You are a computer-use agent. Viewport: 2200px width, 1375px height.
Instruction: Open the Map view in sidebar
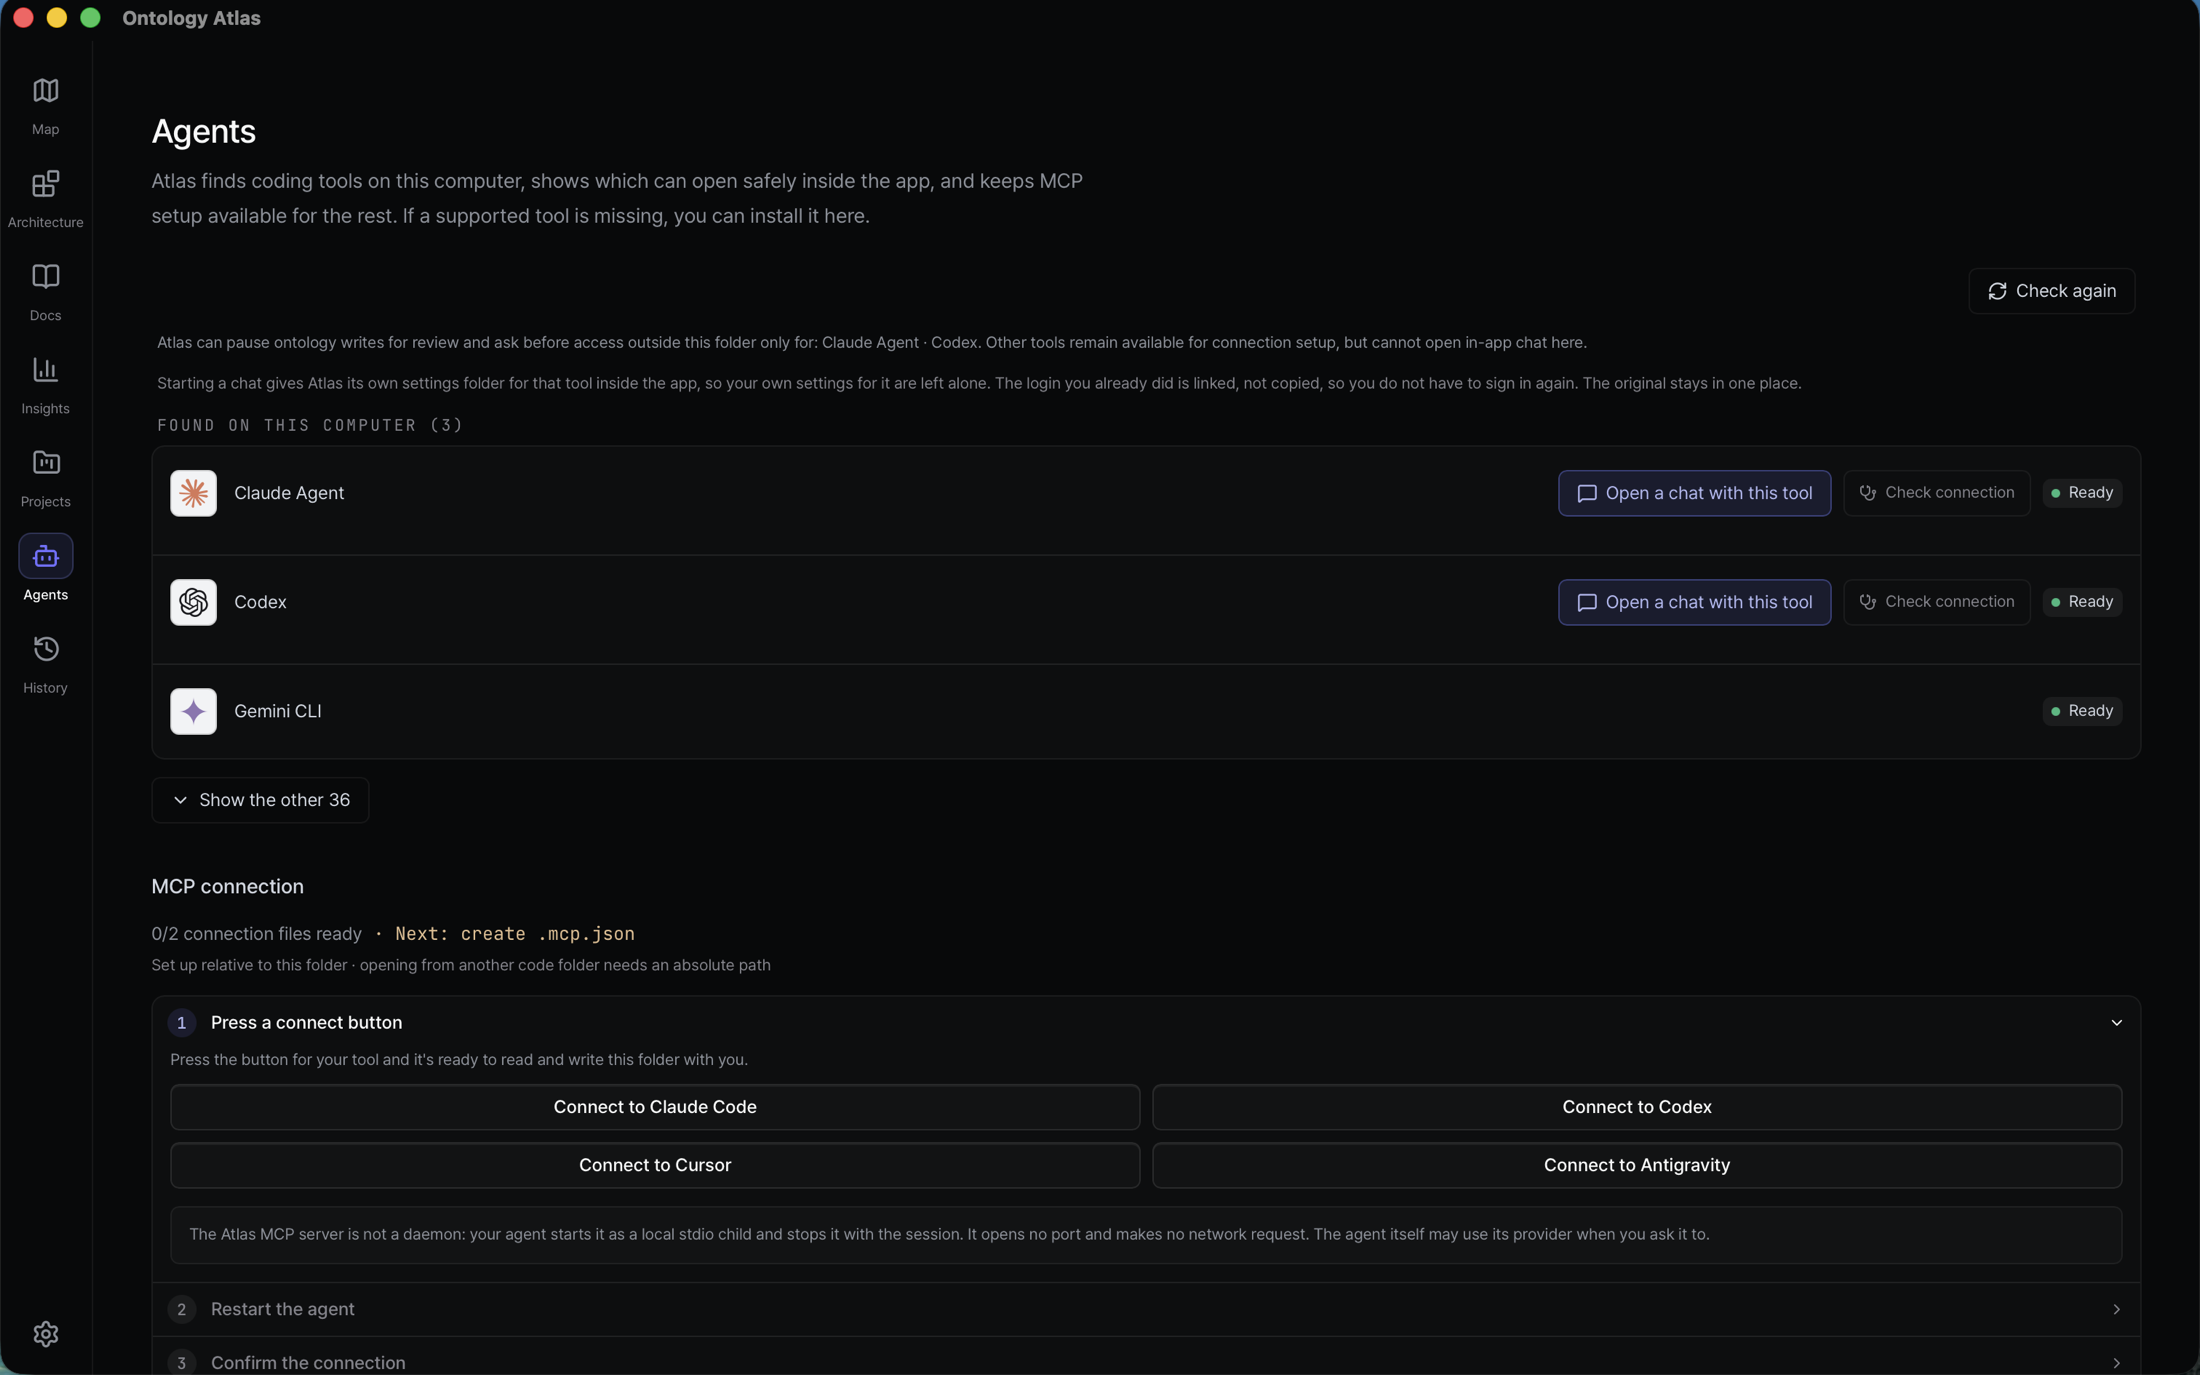(45, 105)
